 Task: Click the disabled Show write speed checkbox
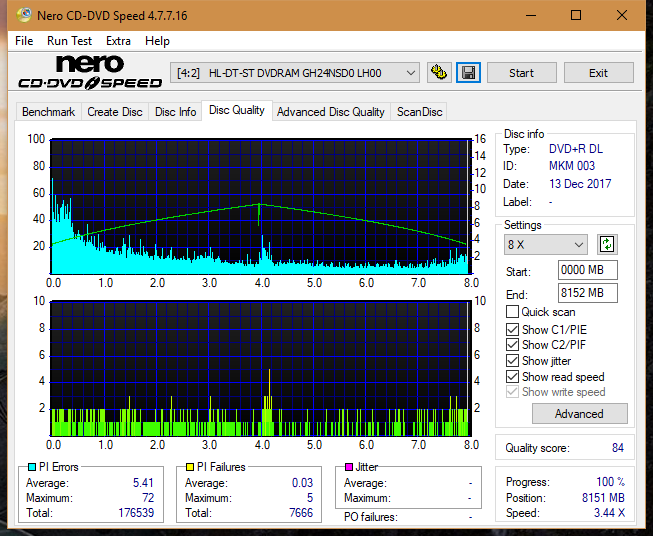point(512,392)
